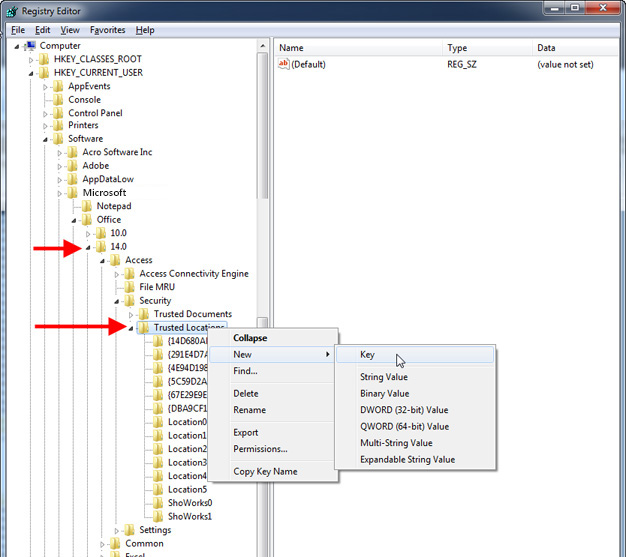The width and height of the screenshot is (626, 557).
Task: Click the Computer icon at tree root
Action: pos(30,46)
